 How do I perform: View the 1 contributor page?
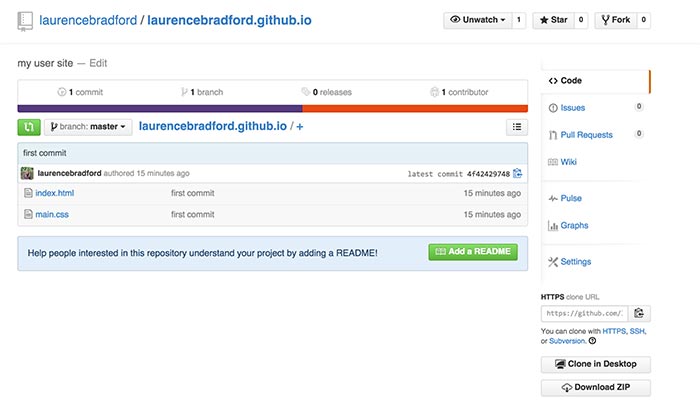[x=459, y=92]
